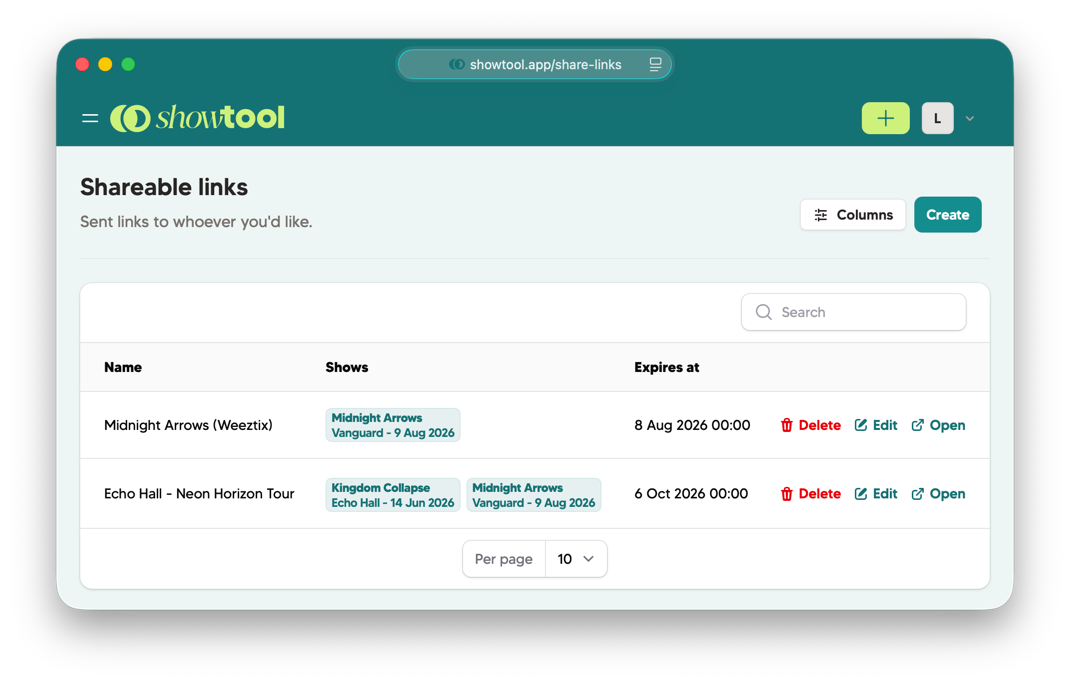Screen dimensions: 1070x684
Task: Select the Midnight Arrows (Weeztix) name
Action: click(188, 425)
